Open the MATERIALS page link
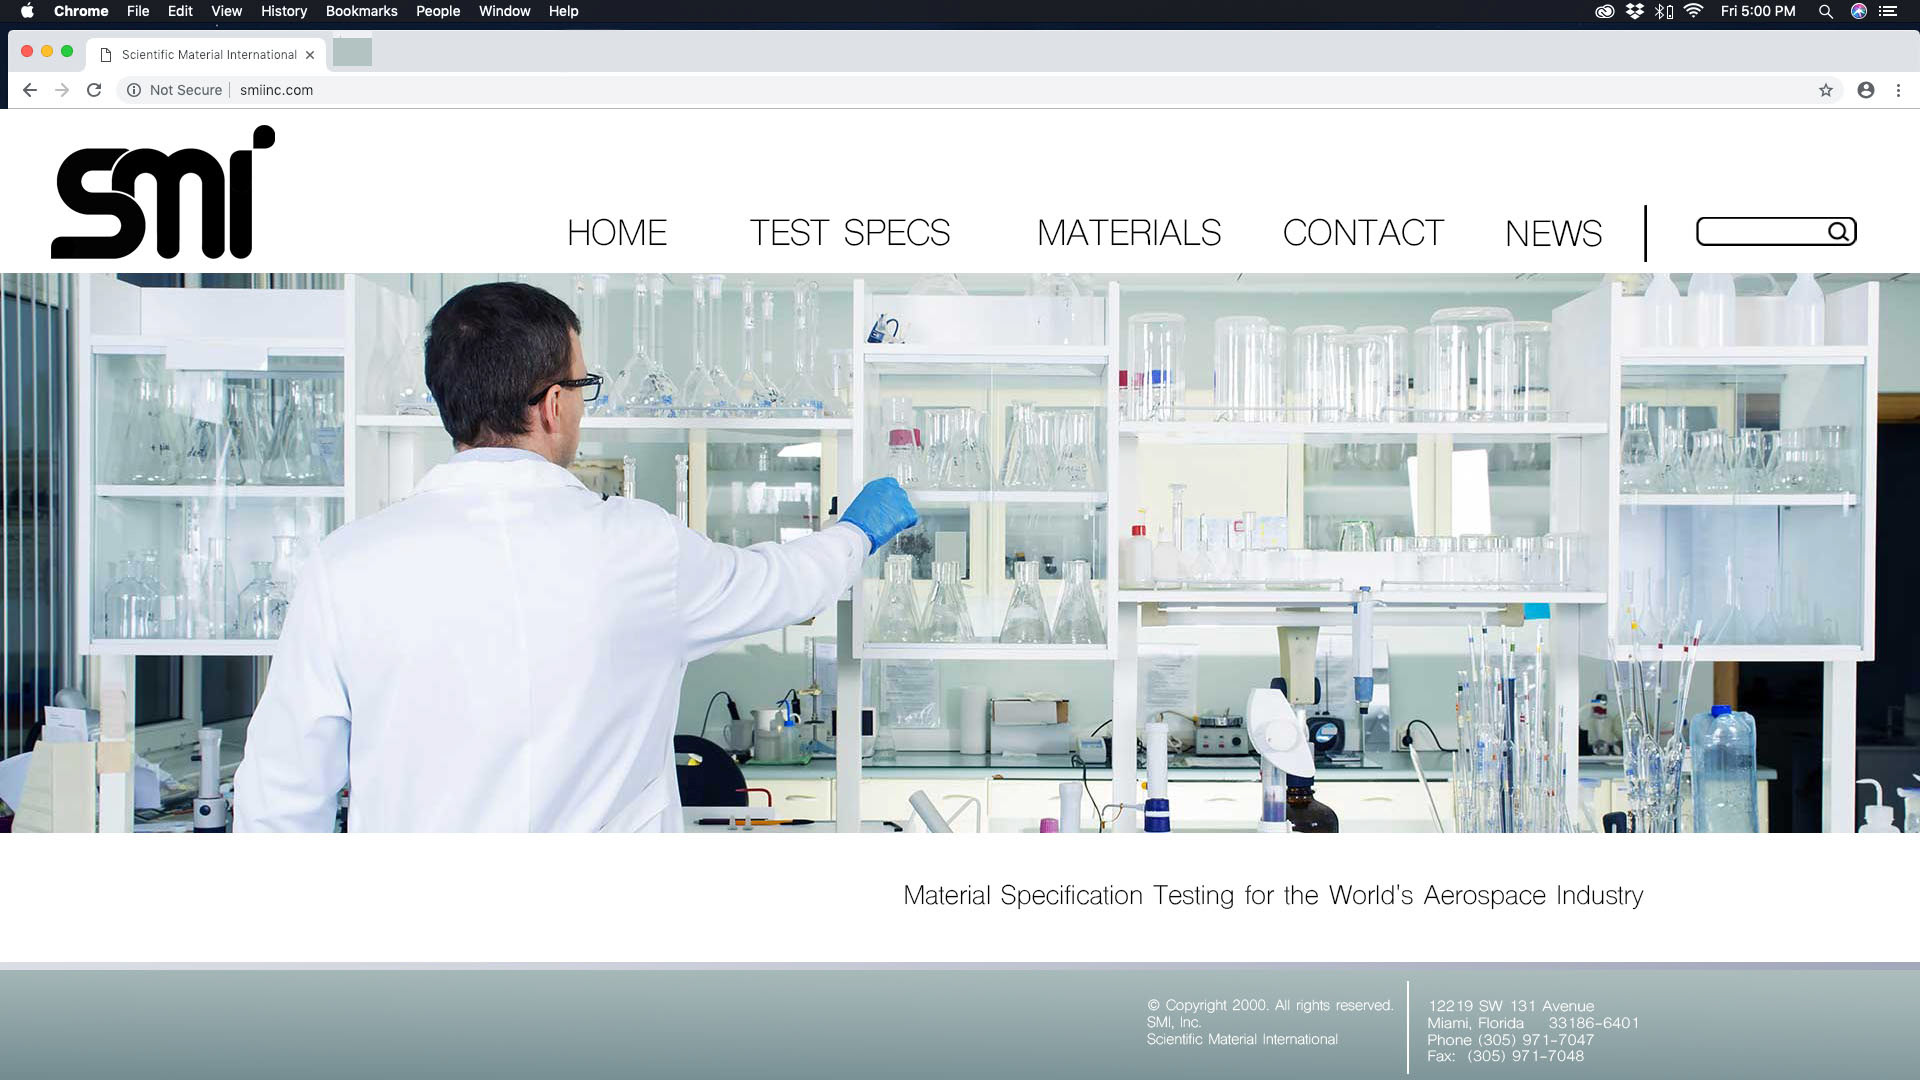 1129,233
